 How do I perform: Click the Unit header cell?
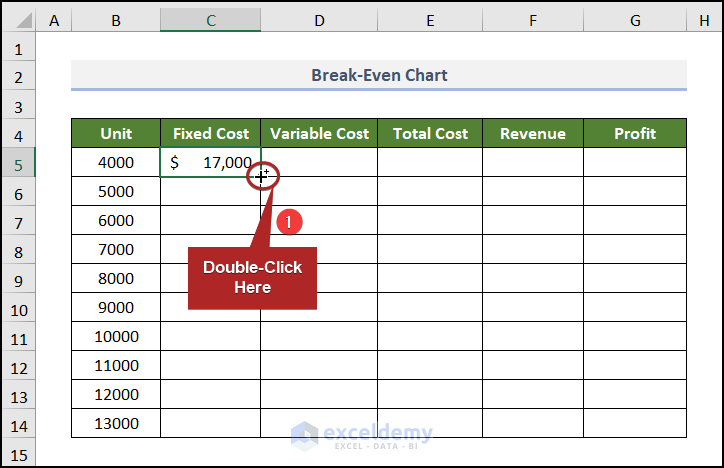pos(116,133)
